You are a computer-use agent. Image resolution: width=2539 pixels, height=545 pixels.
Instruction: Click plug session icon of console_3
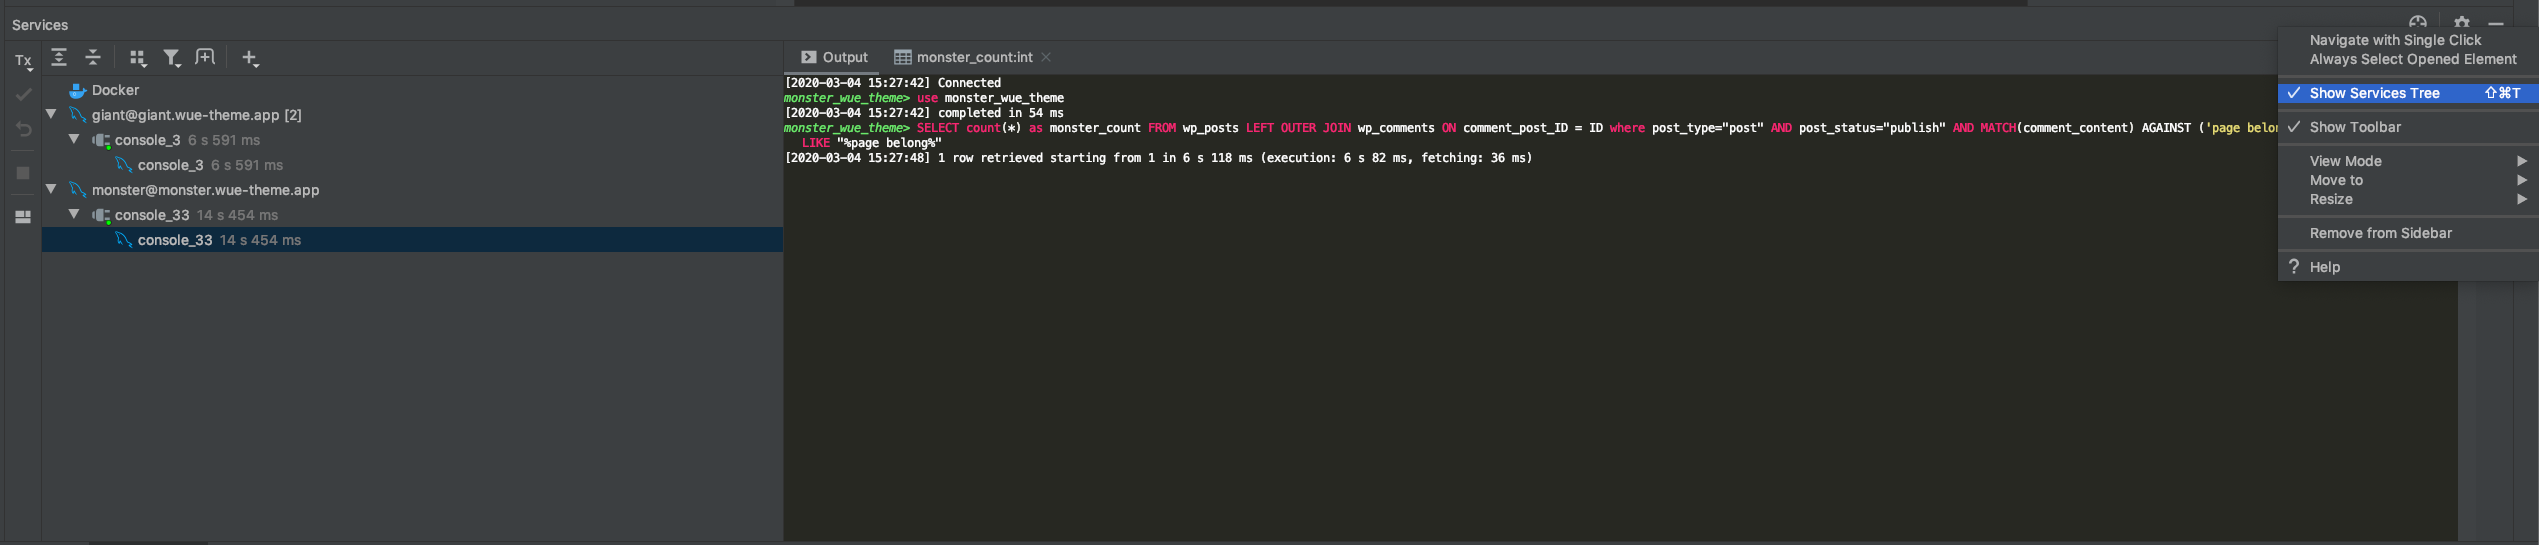click(x=101, y=140)
